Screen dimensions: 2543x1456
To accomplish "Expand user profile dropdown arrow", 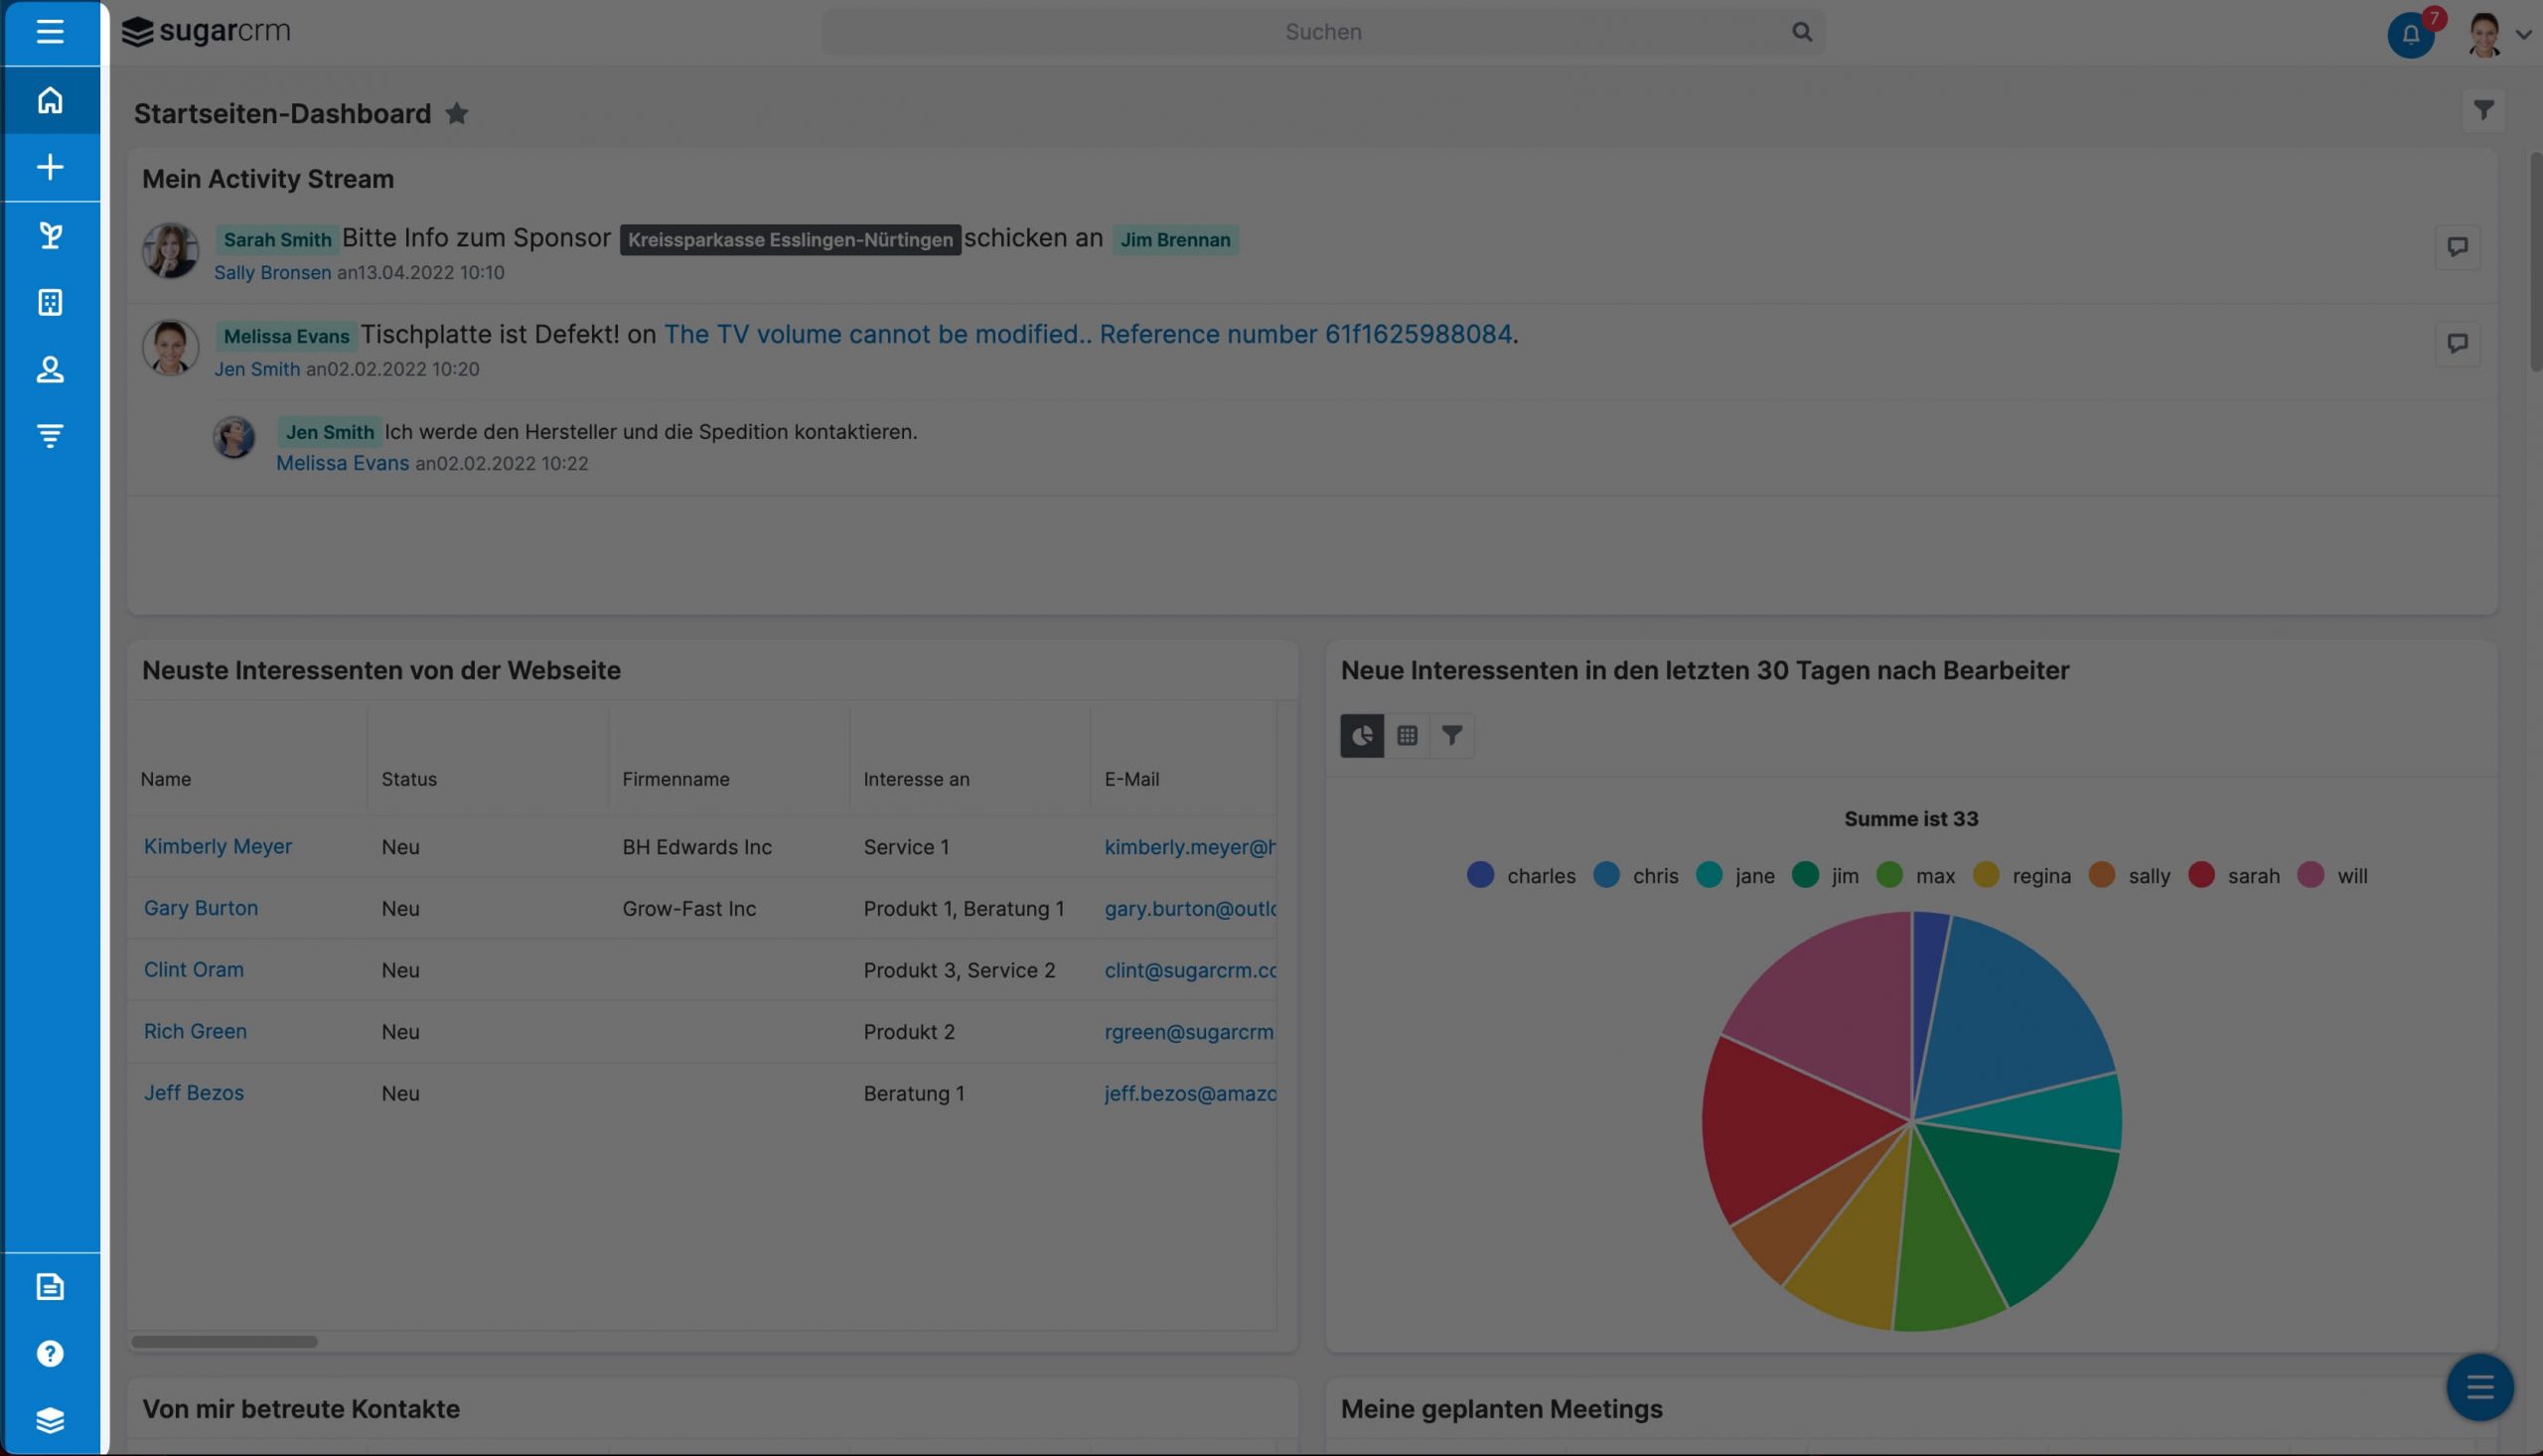I will 2523,35.
